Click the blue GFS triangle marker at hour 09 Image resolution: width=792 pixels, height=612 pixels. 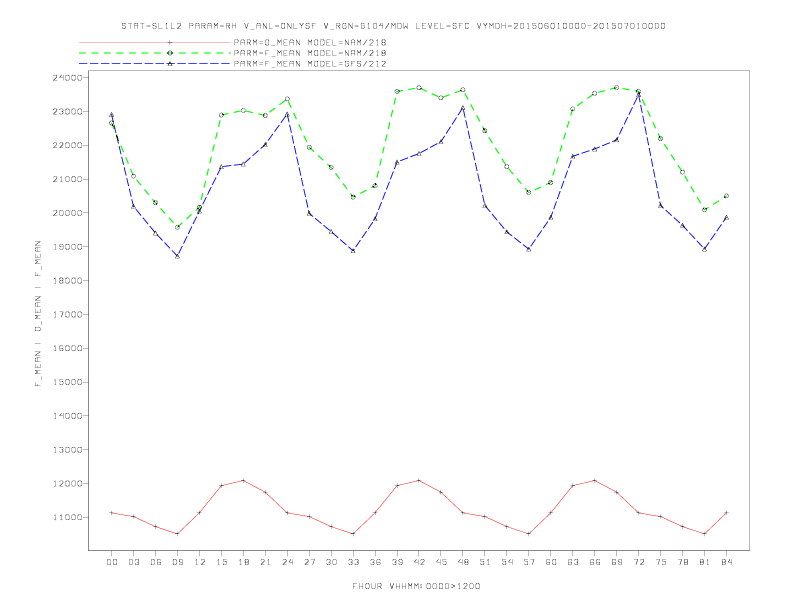(x=177, y=257)
